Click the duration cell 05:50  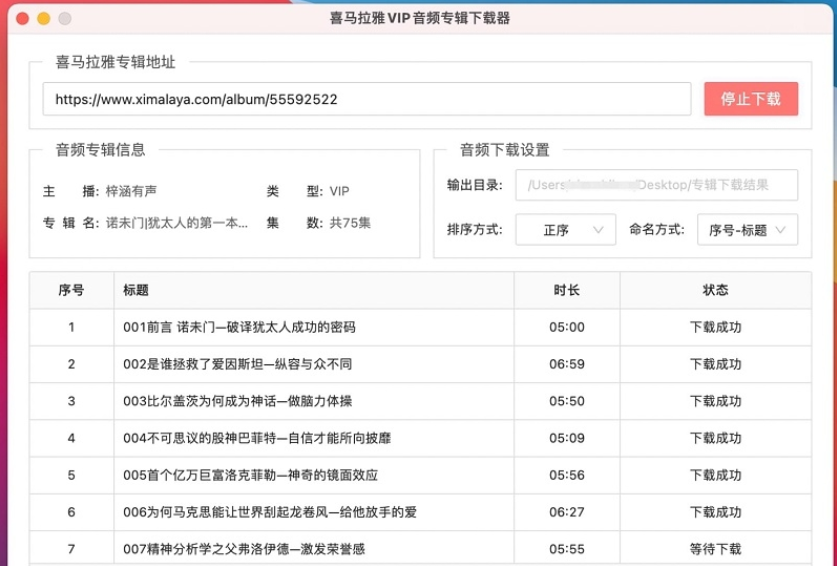tap(567, 401)
